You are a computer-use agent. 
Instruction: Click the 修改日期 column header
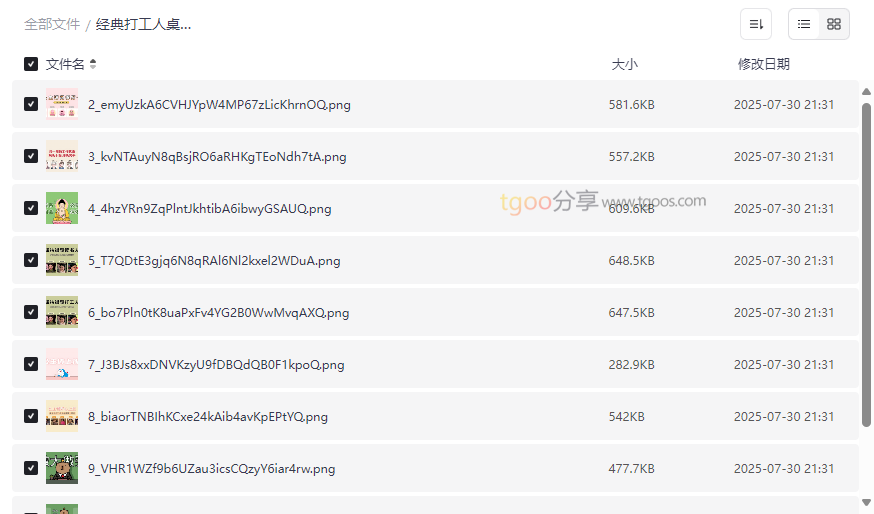763,64
